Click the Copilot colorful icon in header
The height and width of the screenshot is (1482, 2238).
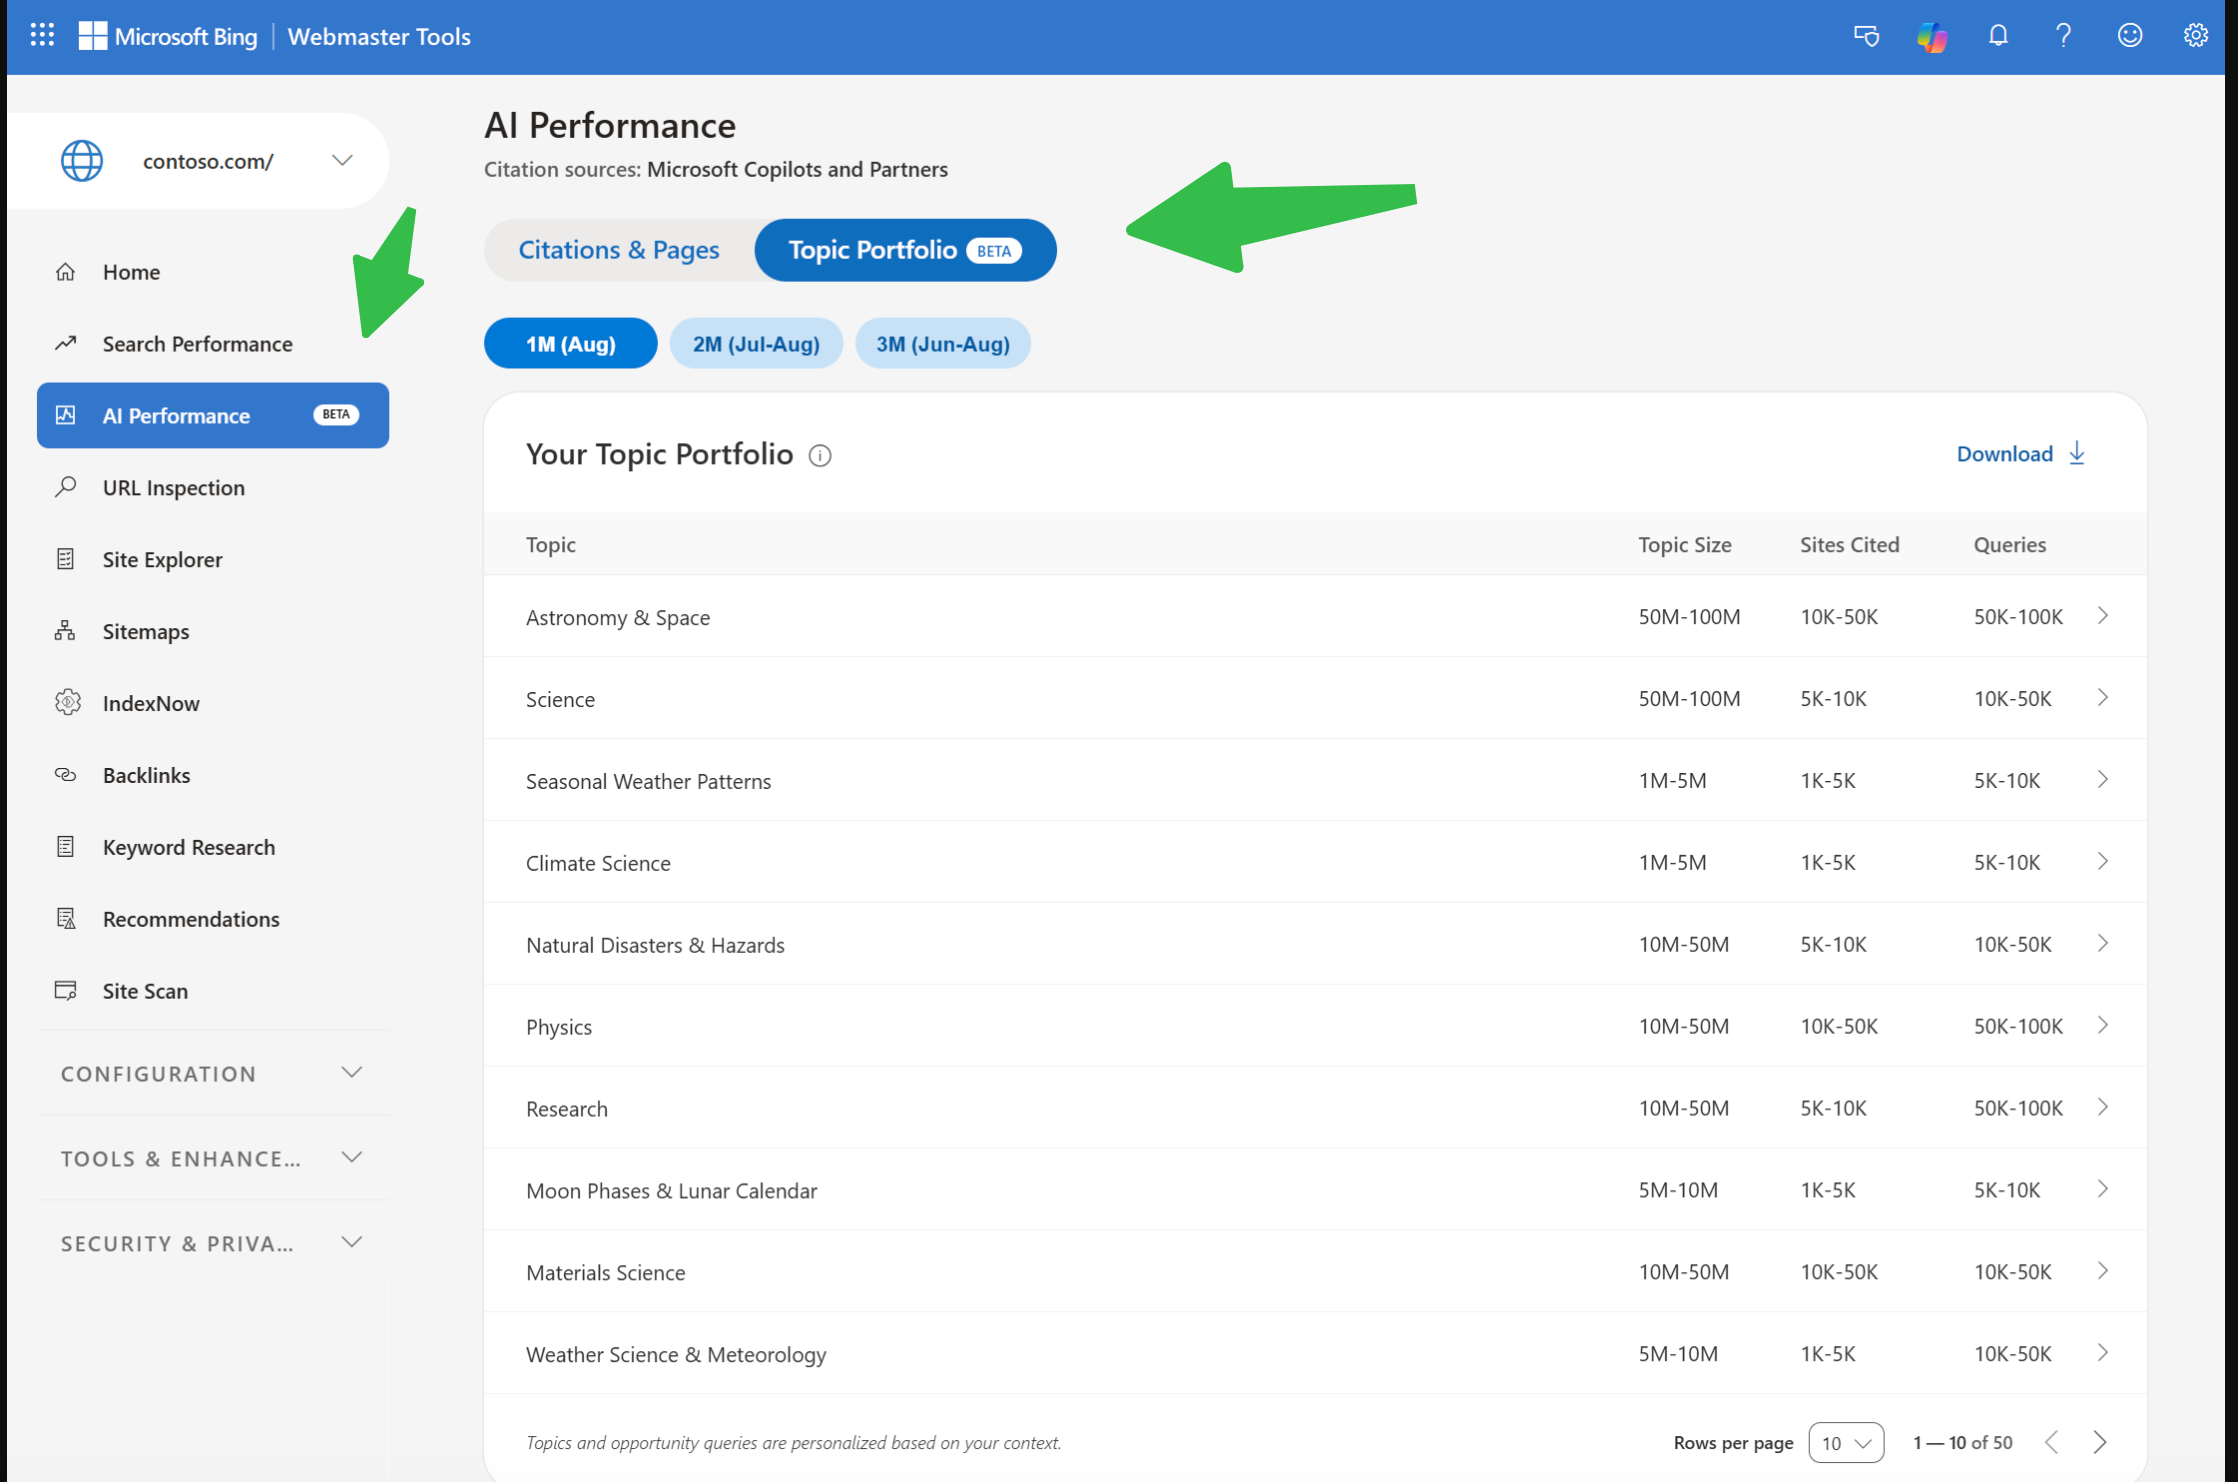point(1931,37)
